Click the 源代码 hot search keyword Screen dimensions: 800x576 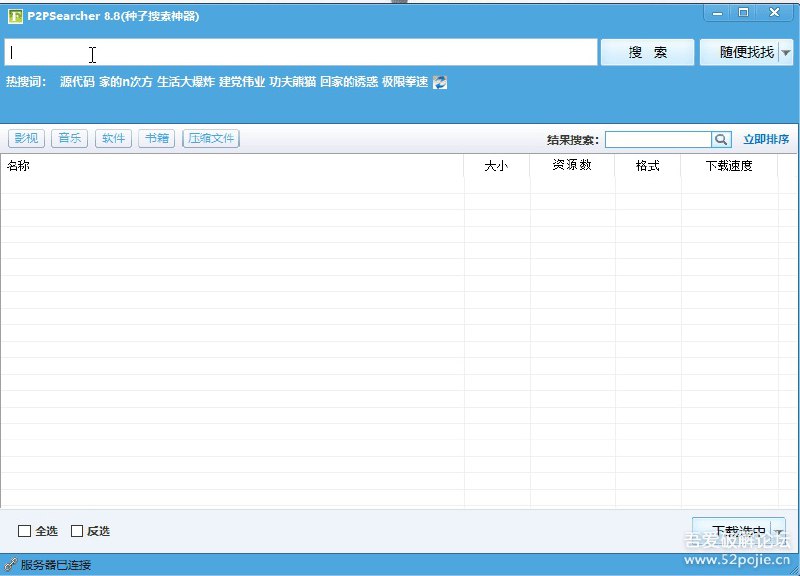(x=78, y=83)
